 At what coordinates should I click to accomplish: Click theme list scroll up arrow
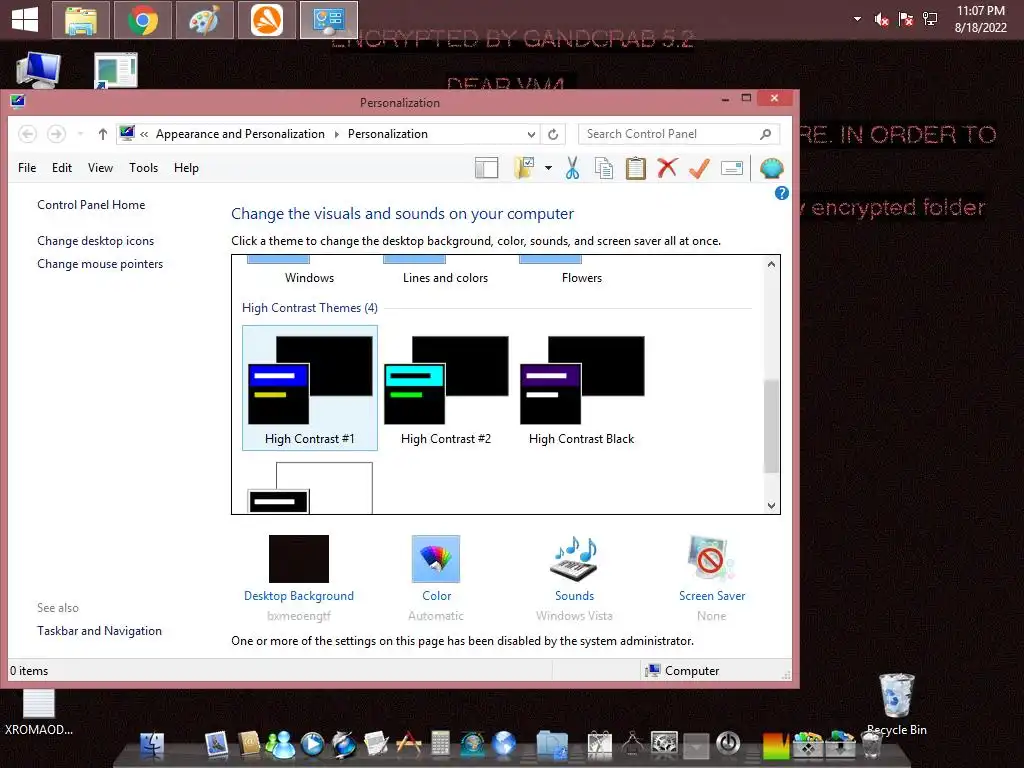click(x=771, y=264)
